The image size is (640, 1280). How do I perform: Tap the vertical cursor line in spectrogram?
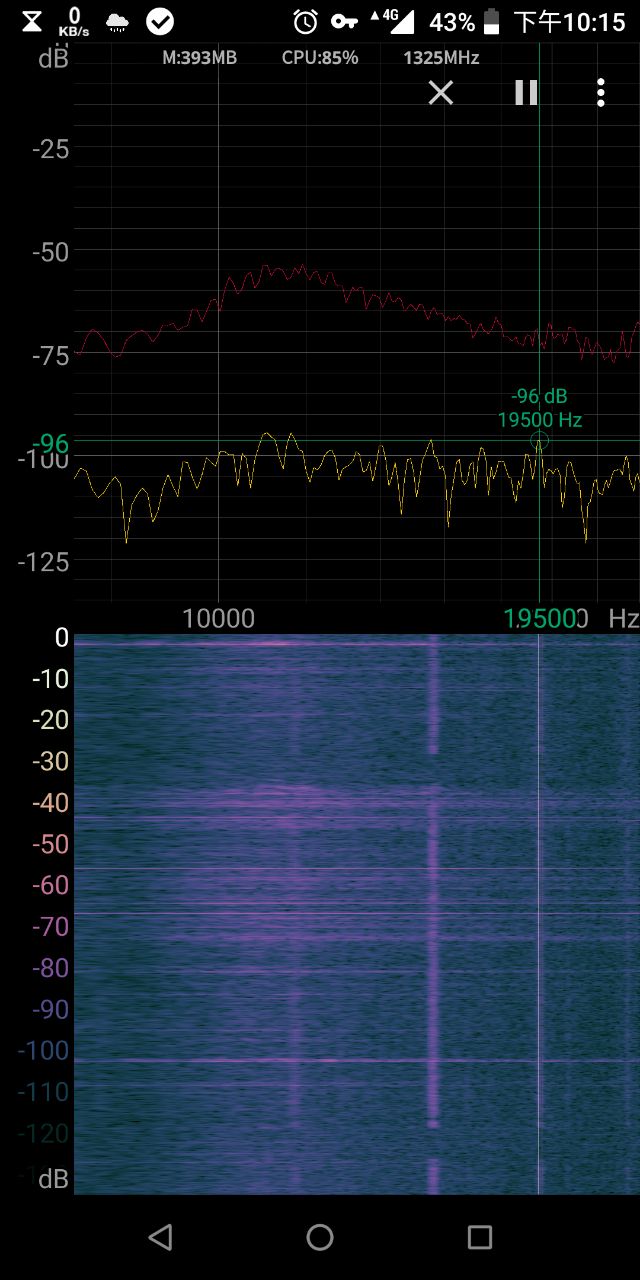pyautogui.click(x=539, y=915)
